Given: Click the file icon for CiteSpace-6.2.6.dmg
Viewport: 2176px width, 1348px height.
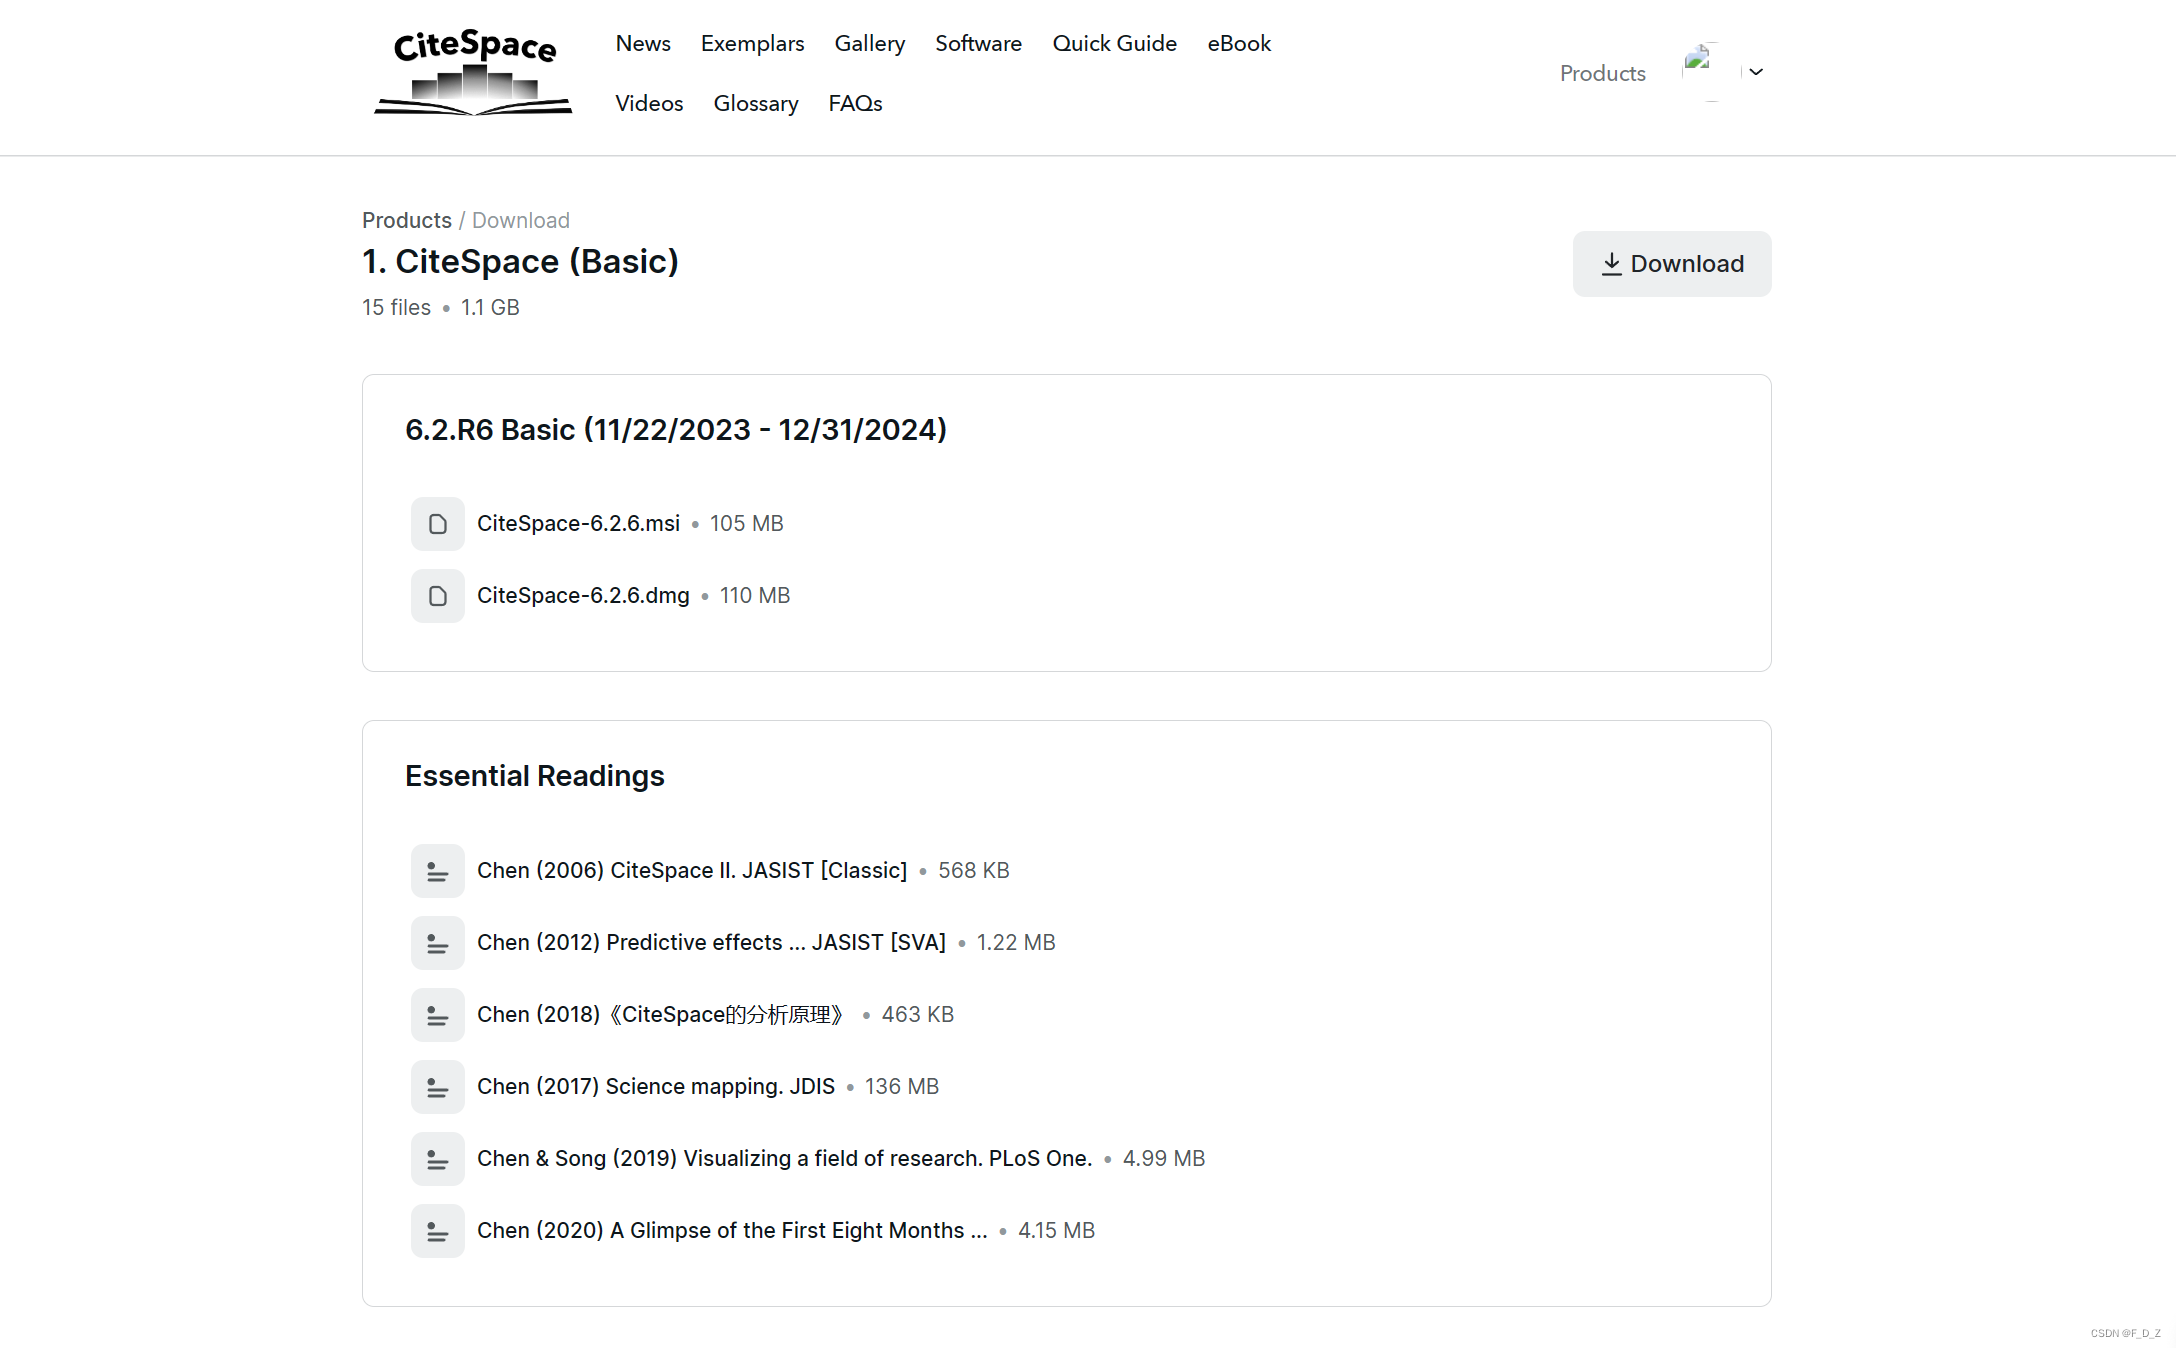Looking at the screenshot, I should (x=438, y=596).
